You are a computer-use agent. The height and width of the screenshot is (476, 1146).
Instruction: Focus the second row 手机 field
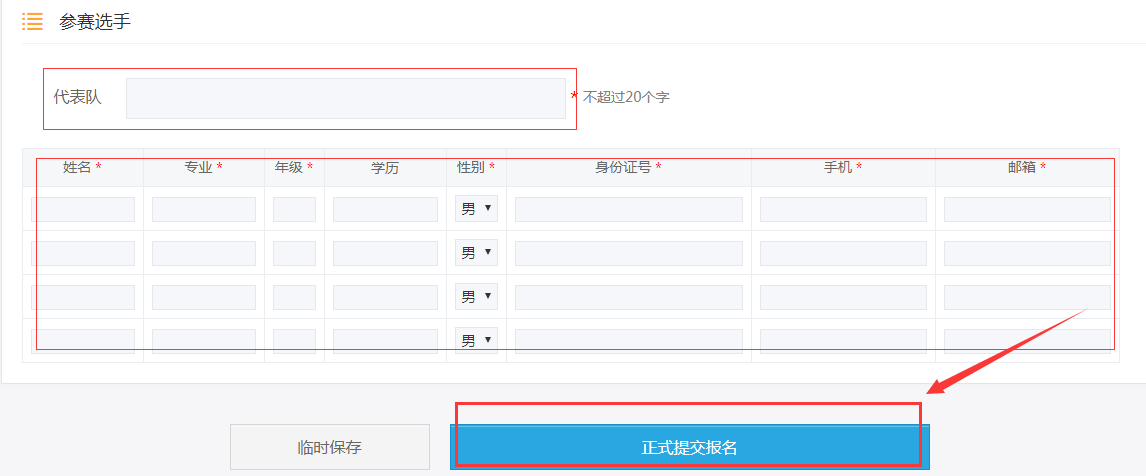(x=843, y=253)
